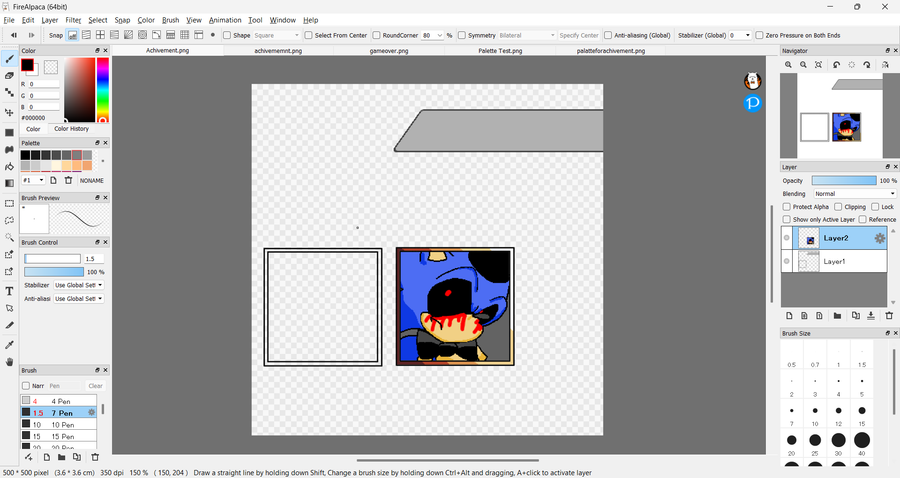The height and width of the screenshot is (478, 900).
Task: Select the Lasso selection tool
Action: point(9,220)
